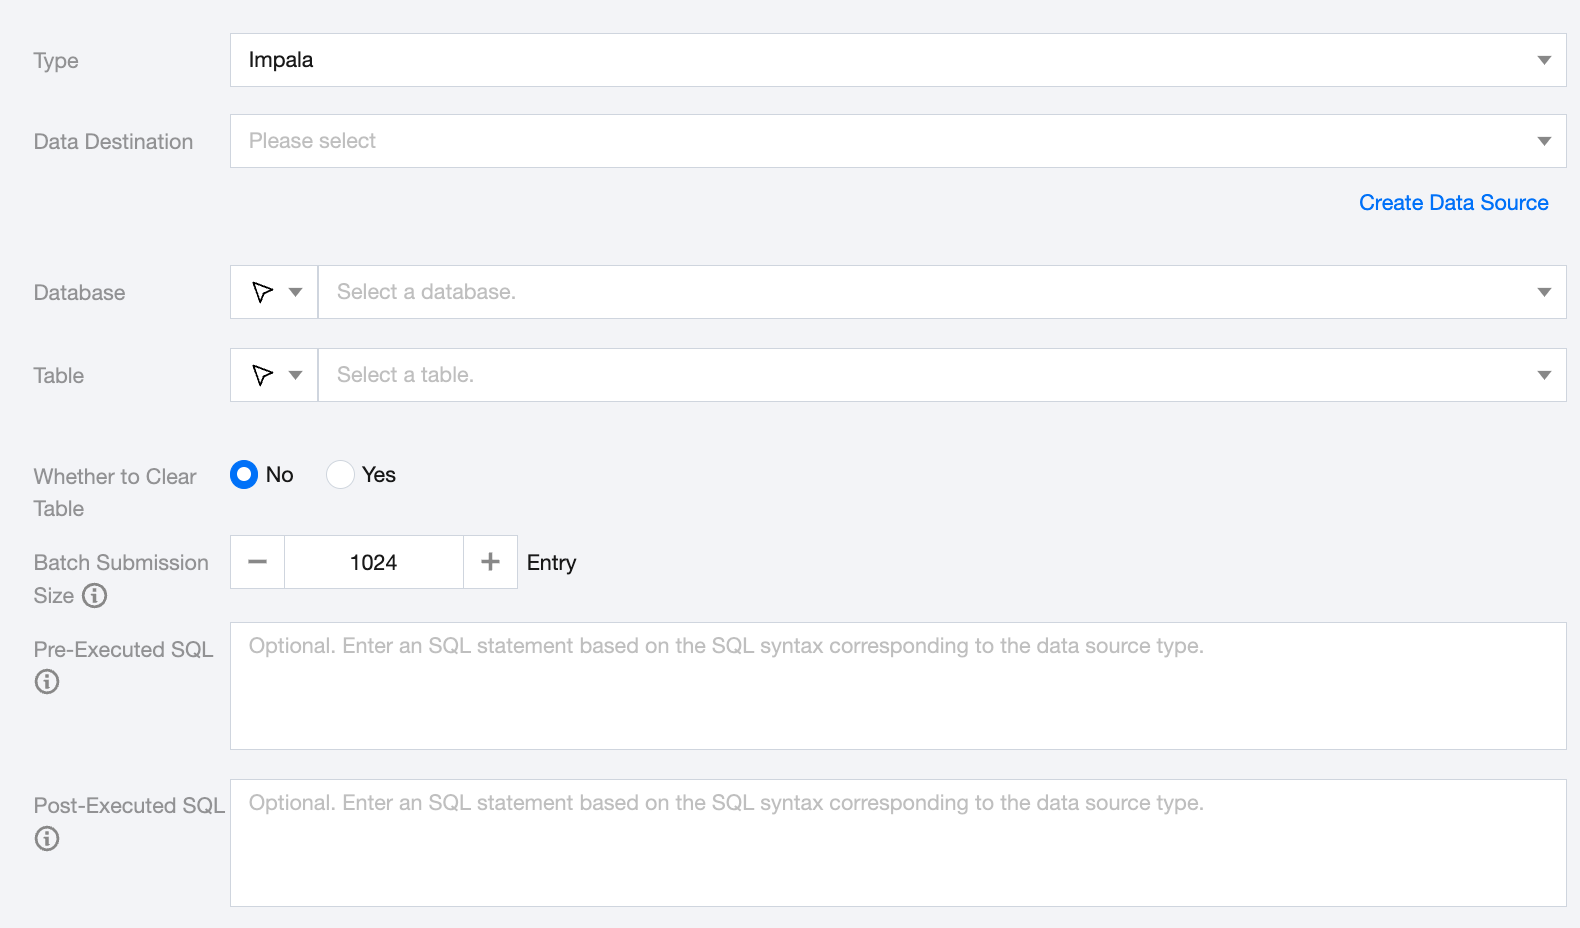Select Yes for Whether to Clear Table

[x=340, y=475]
